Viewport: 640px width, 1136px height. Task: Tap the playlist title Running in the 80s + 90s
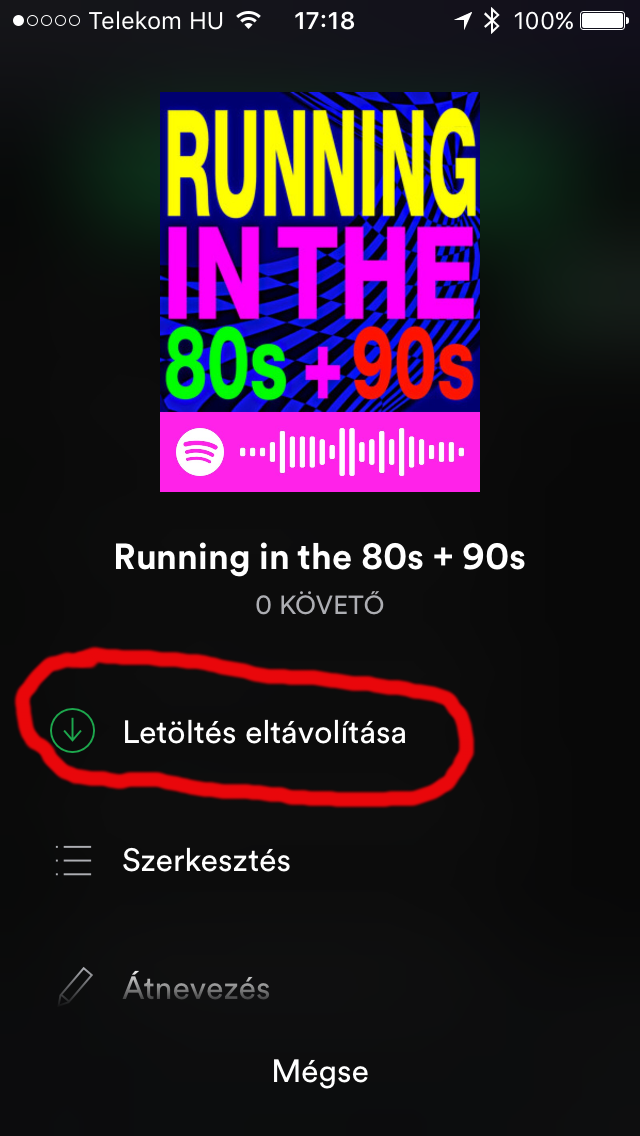tap(320, 557)
